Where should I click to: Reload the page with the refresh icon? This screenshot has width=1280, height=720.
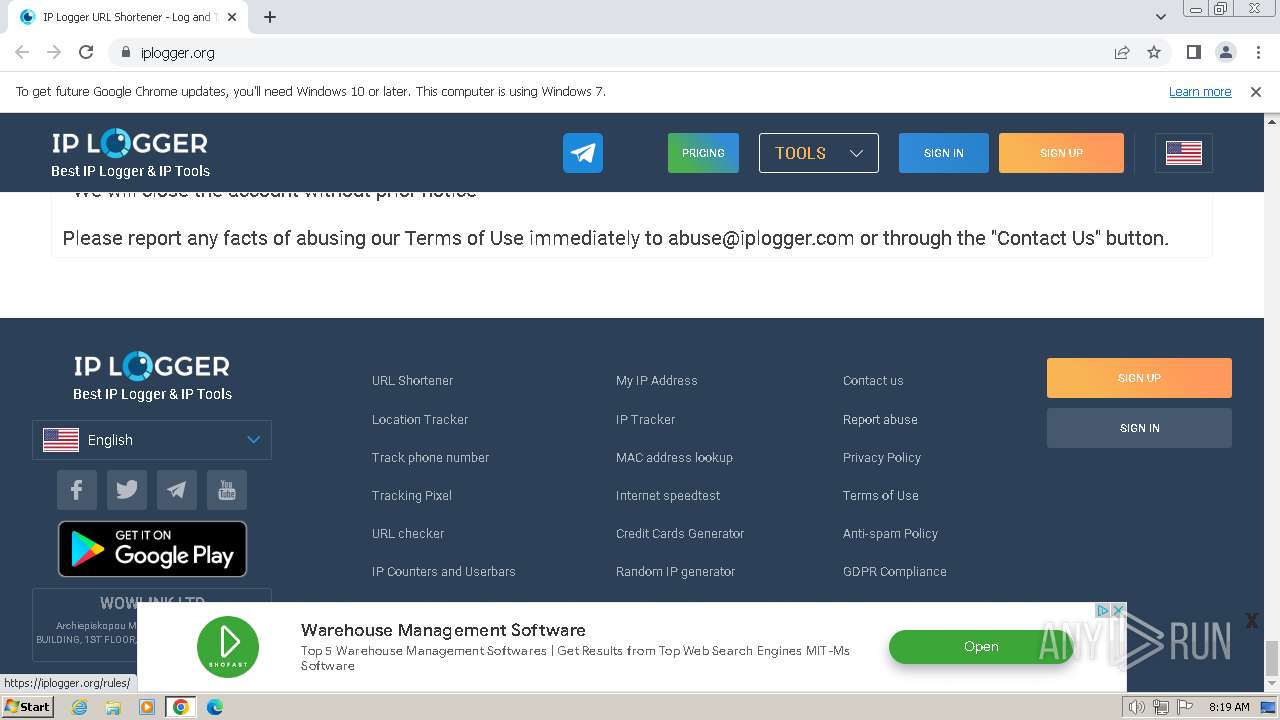tap(86, 52)
